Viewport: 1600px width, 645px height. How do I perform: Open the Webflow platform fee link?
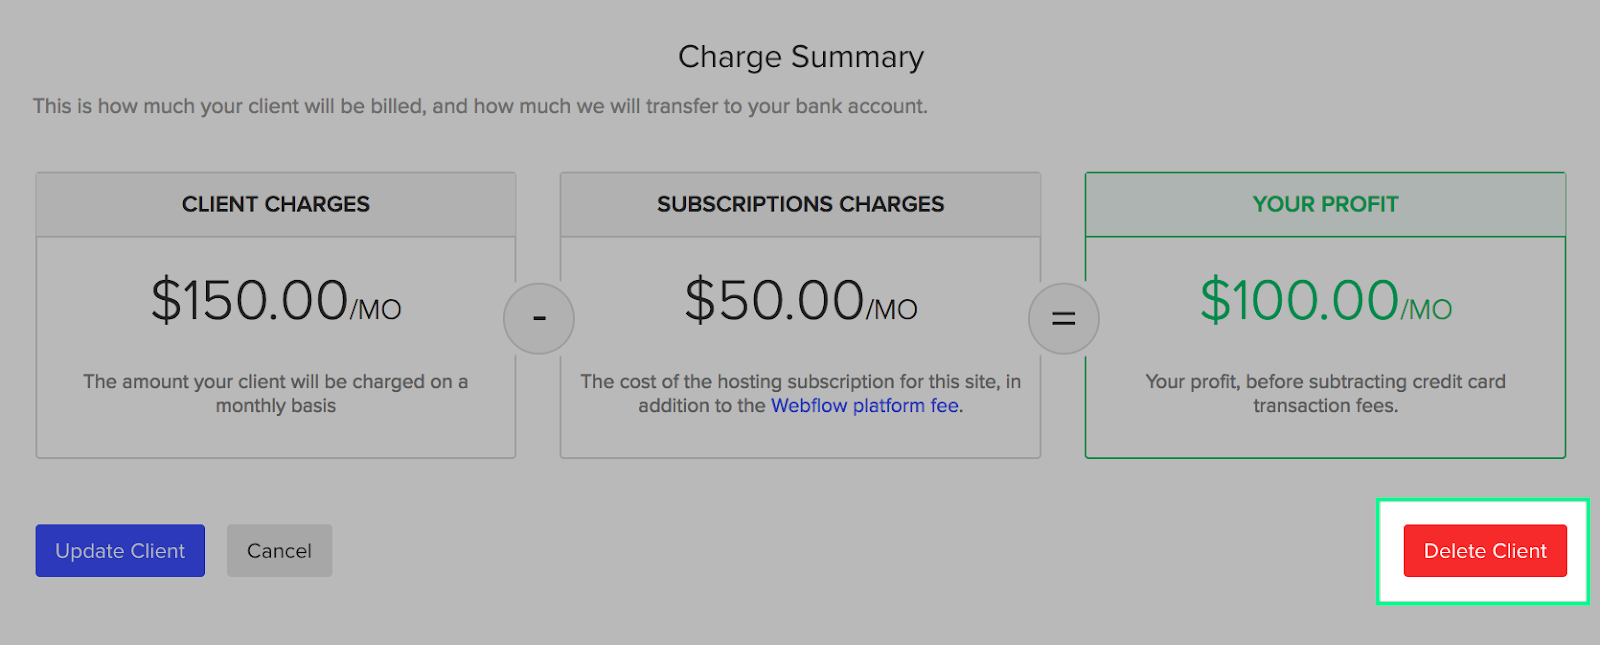point(865,406)
